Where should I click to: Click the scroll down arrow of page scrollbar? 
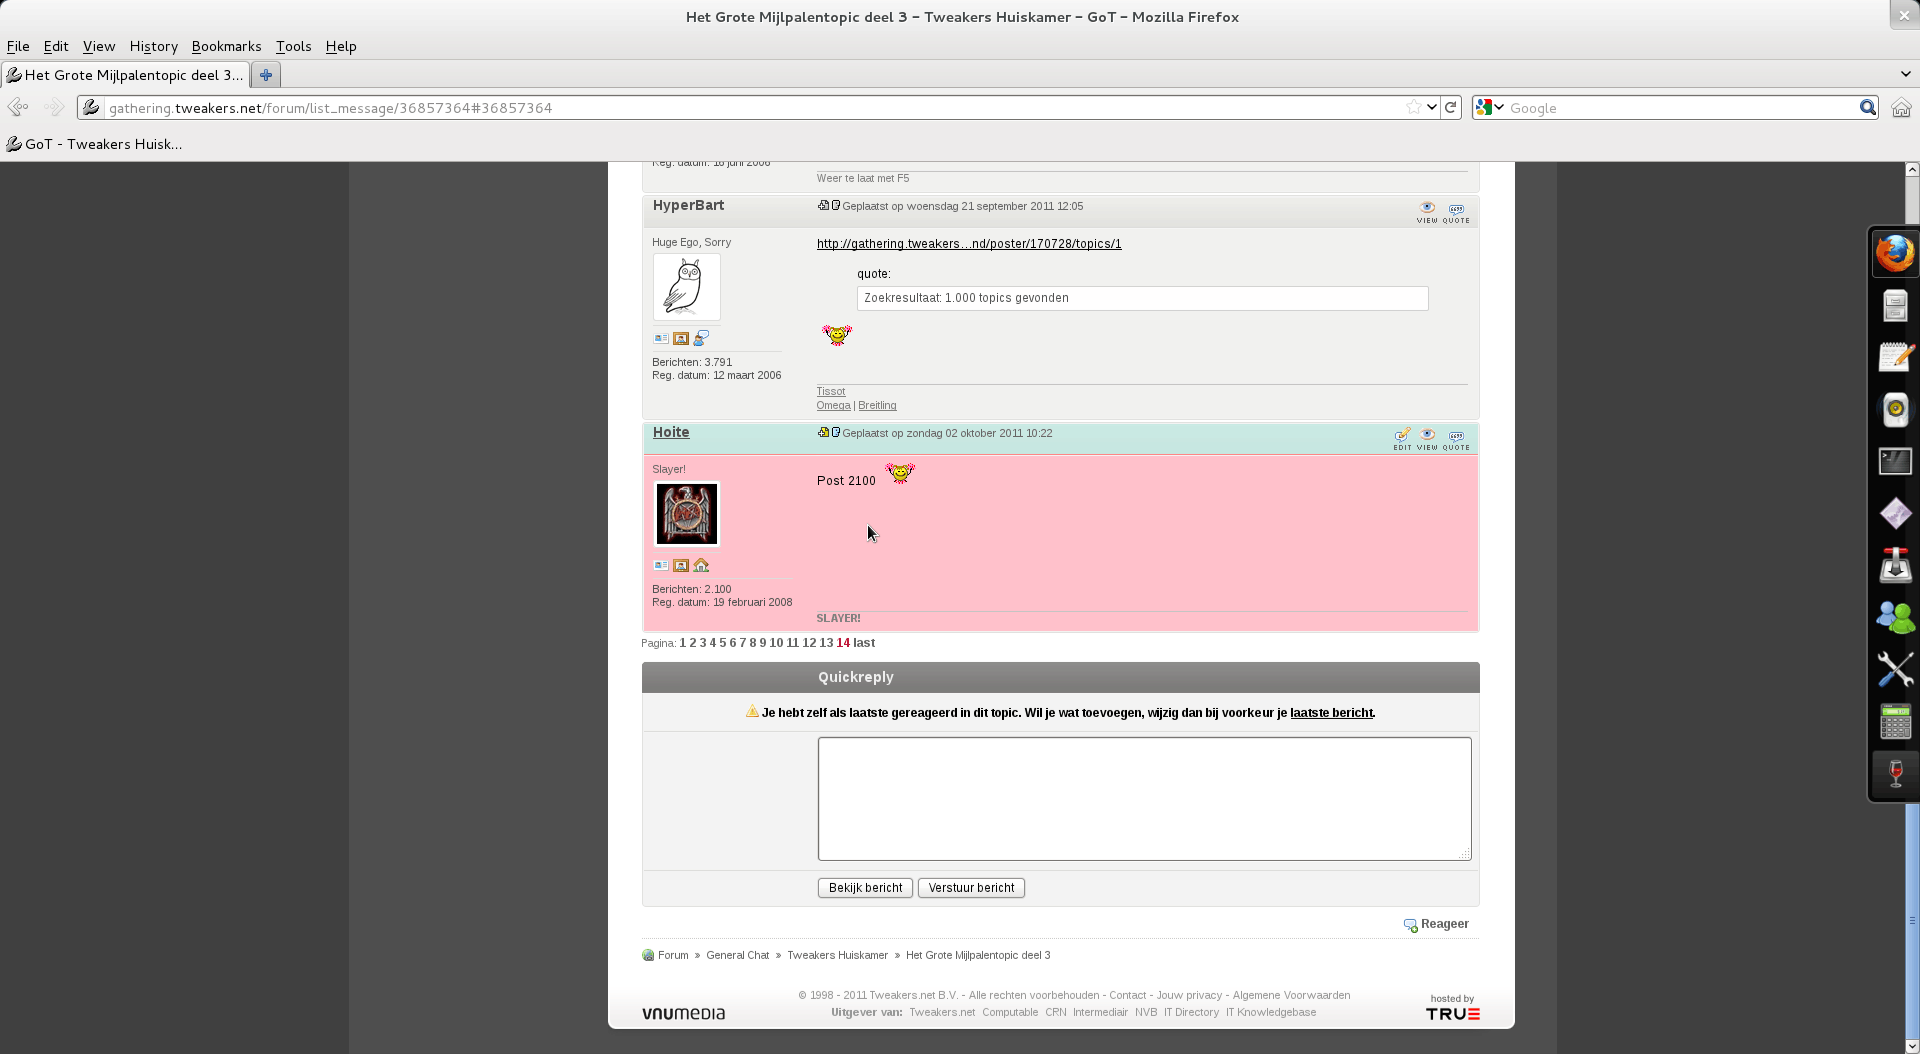[x=1912, y=1046]
